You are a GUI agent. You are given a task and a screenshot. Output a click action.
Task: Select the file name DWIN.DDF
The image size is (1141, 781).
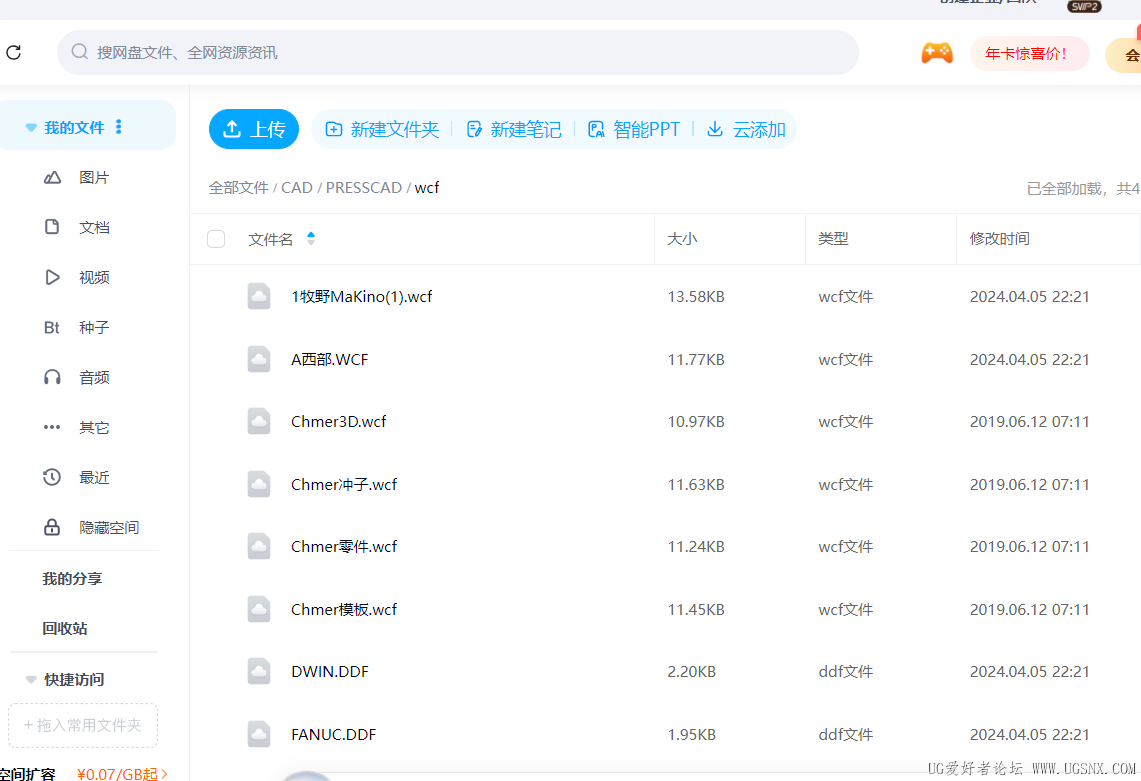pos(330,672)
